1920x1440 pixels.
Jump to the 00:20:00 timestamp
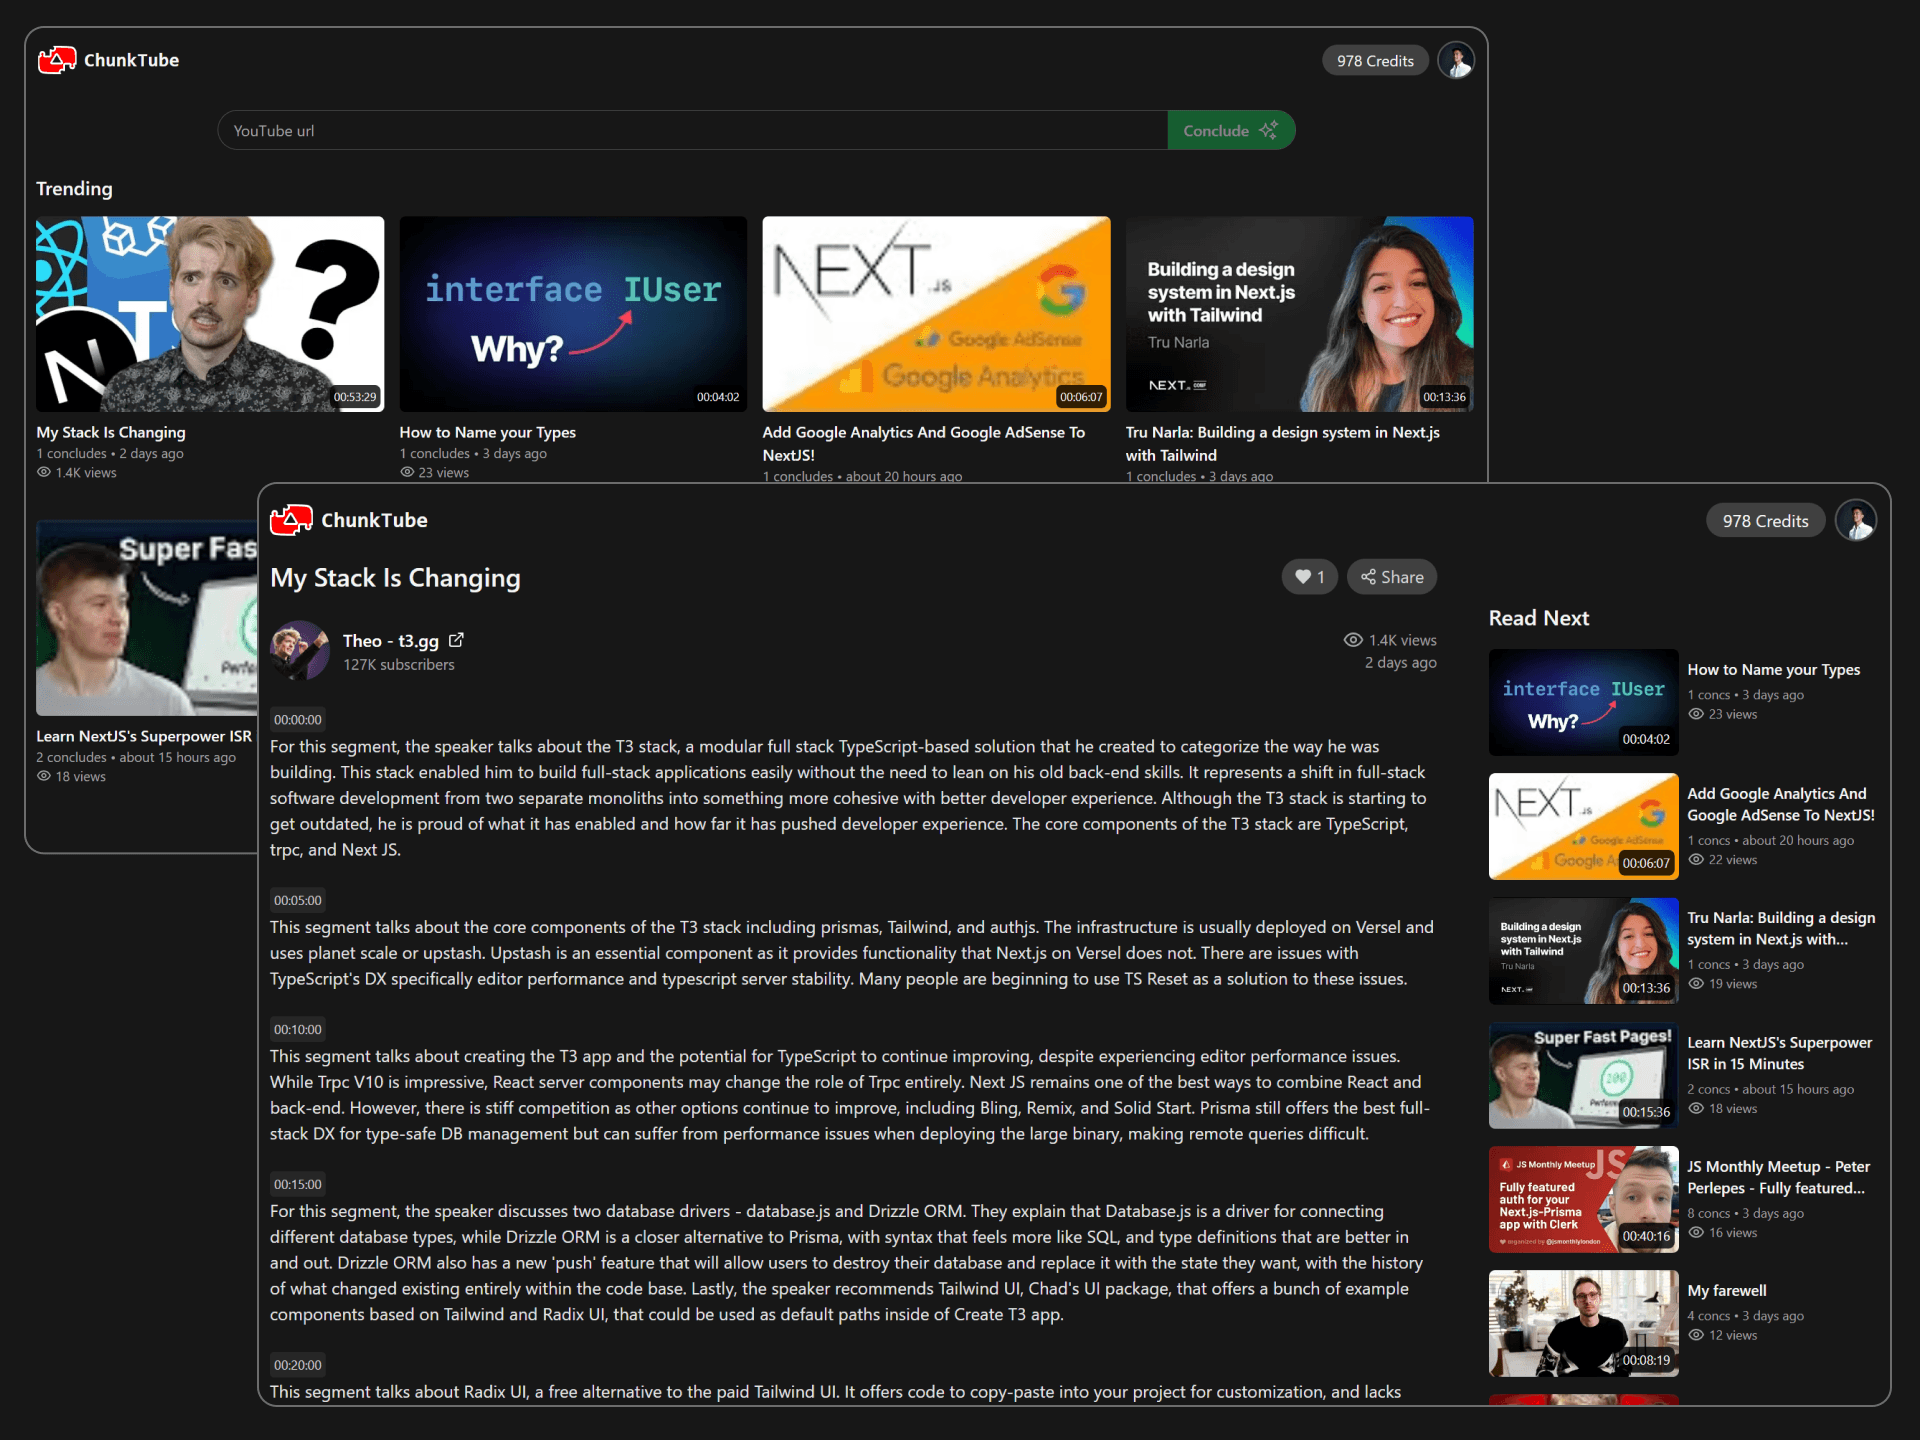298,1366
